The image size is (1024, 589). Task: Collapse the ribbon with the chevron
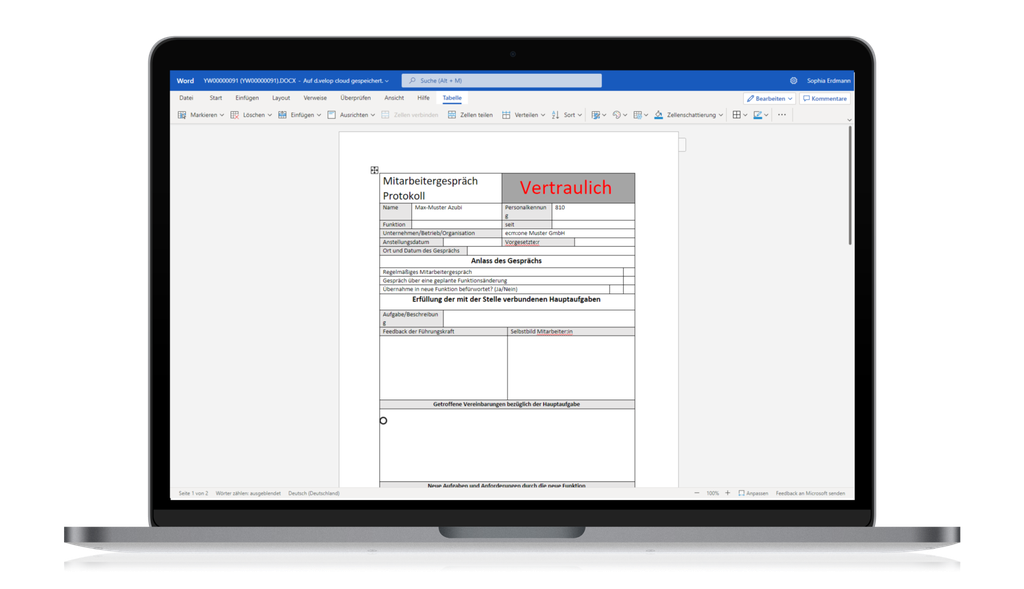pos(849,120)
